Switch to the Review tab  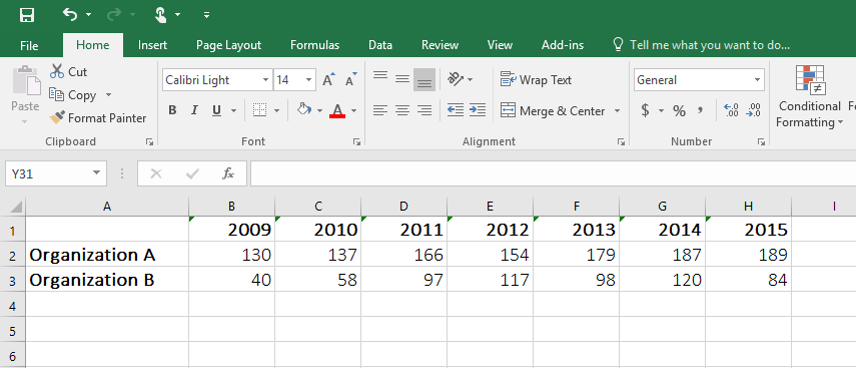[x=440, y=45]
